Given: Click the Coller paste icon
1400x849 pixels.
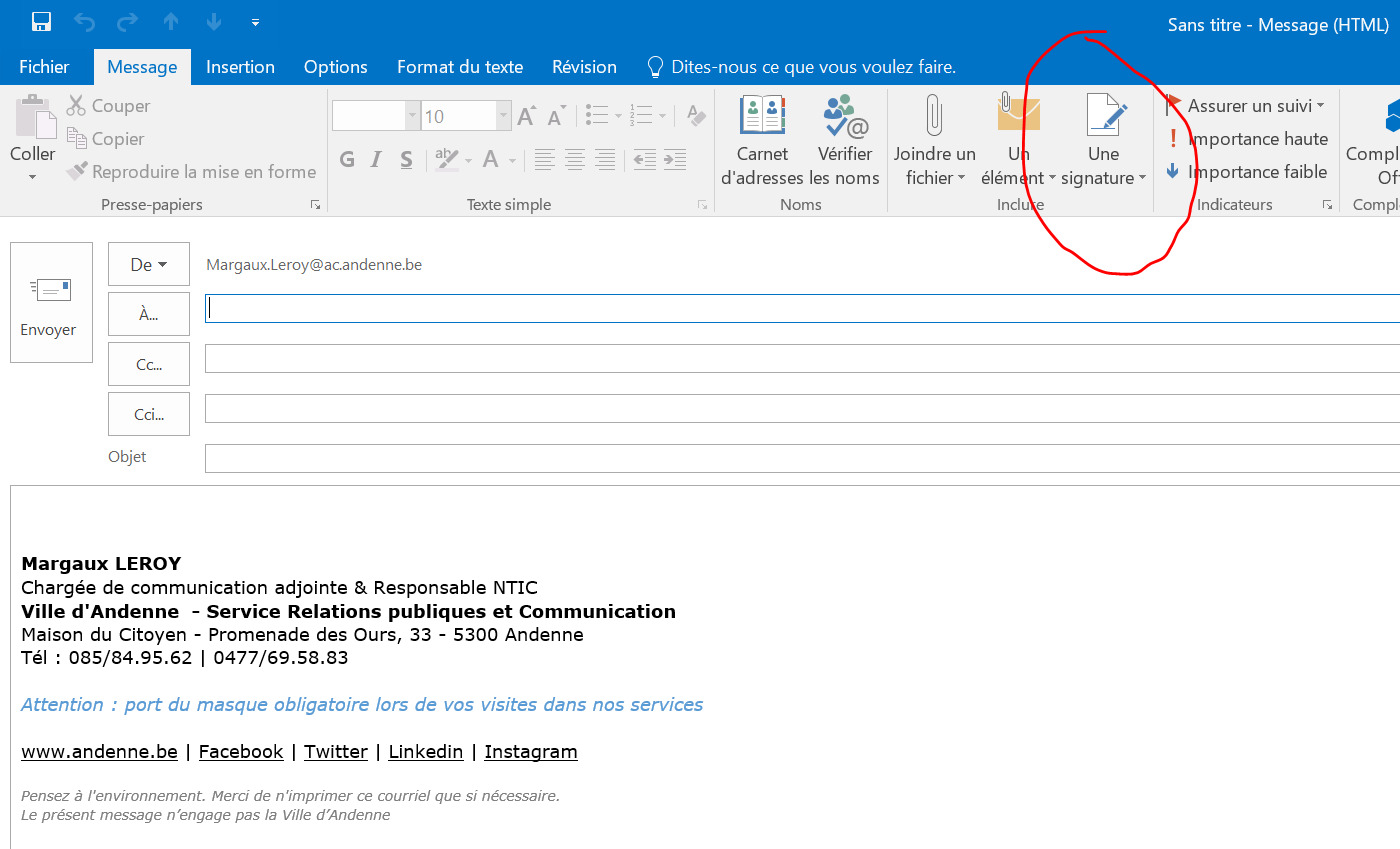Looking at the screenshot, I should click(33, 120).
